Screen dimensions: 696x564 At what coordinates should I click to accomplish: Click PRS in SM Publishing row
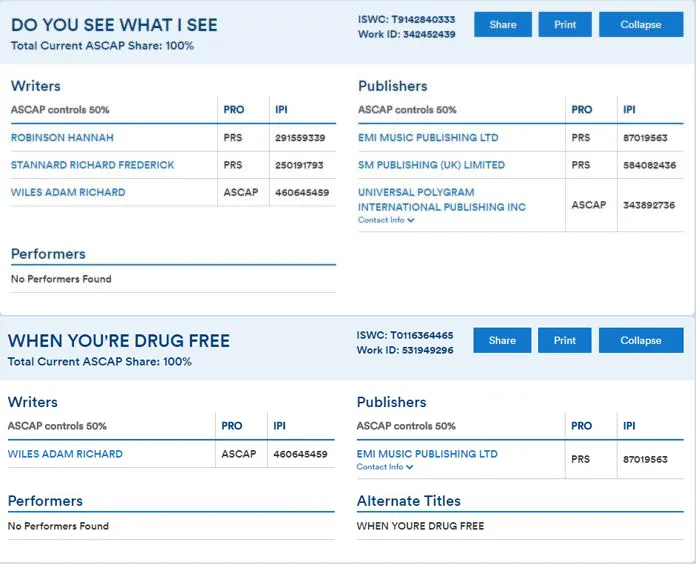click(x=581, y=166)
